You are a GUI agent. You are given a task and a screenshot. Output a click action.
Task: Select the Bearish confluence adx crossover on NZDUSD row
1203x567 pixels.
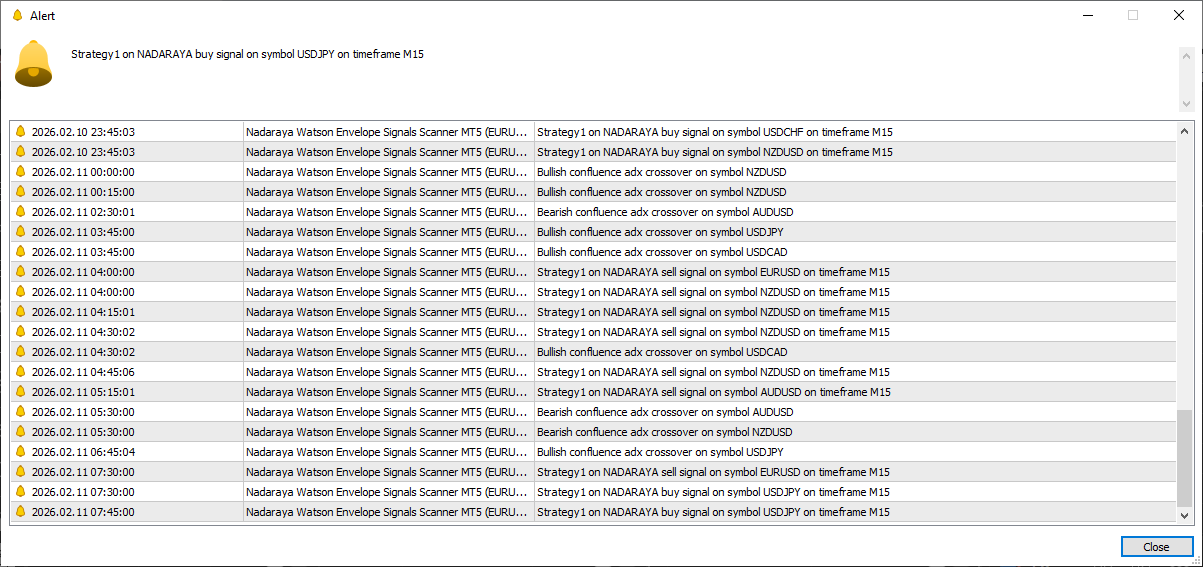pyautogui.click(x=664, y=432)
